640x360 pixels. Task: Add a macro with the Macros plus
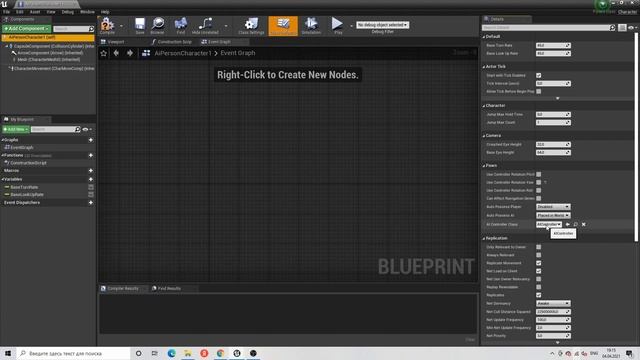click(x=91, y=171)
